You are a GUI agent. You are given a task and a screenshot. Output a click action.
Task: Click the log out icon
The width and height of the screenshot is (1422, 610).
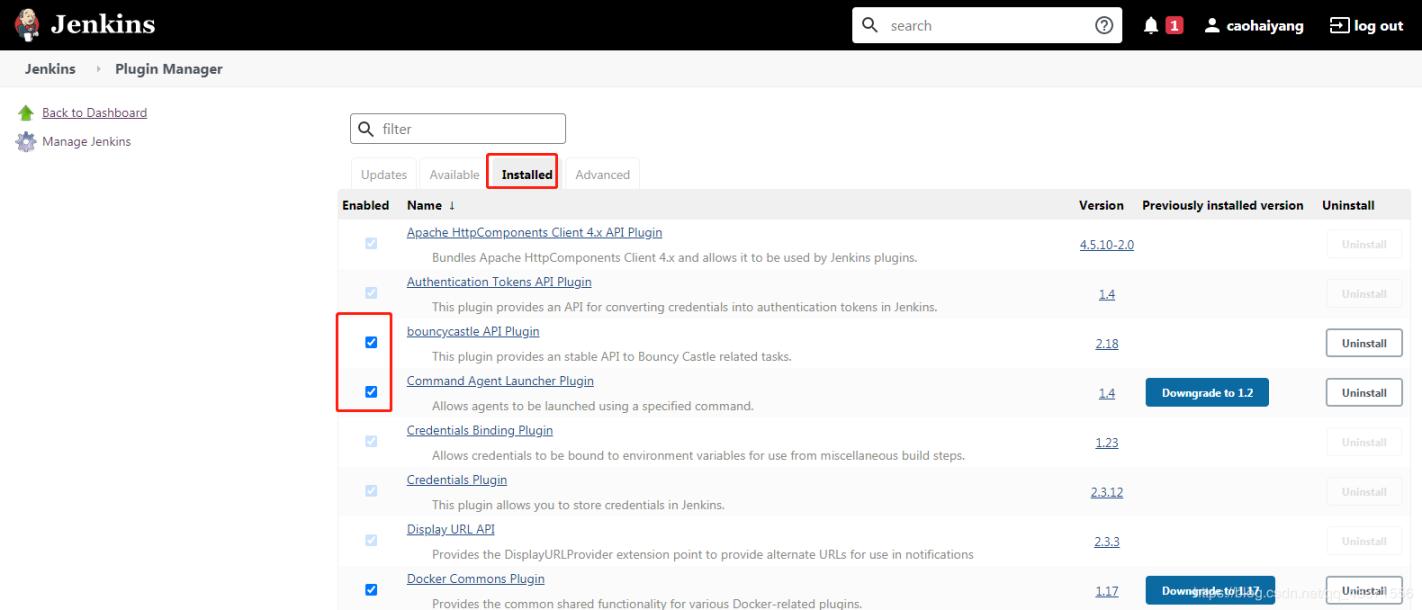[1339, 26]
